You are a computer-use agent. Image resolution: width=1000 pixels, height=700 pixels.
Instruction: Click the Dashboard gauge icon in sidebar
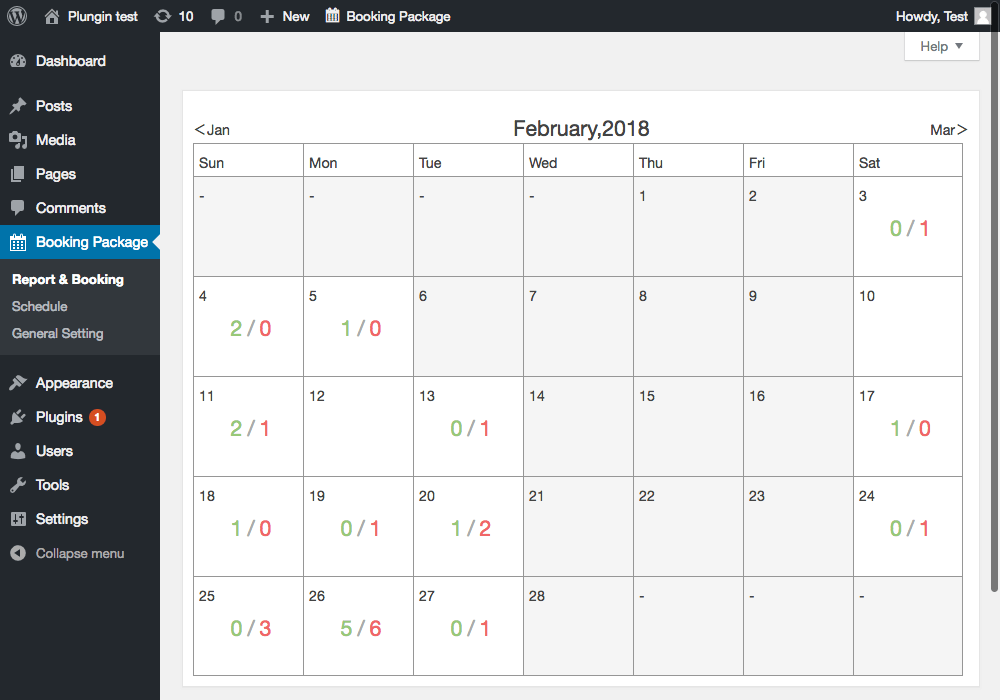click(18, 61)
